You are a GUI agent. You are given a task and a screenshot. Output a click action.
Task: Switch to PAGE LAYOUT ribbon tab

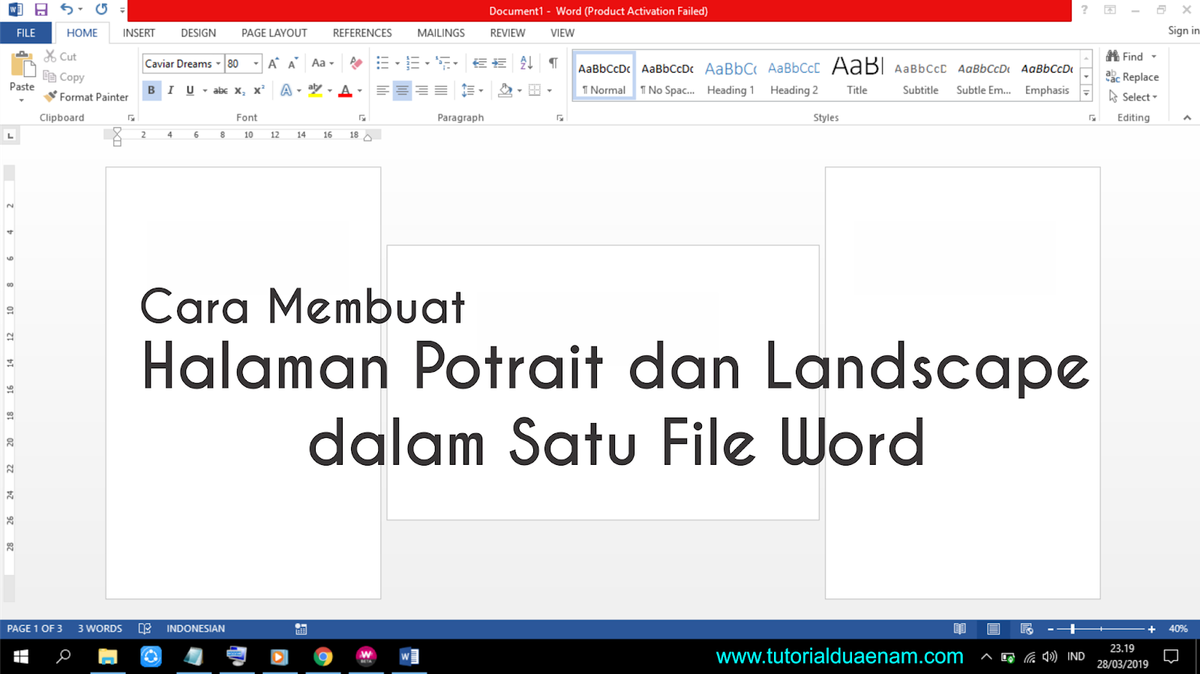click(274, 33)
